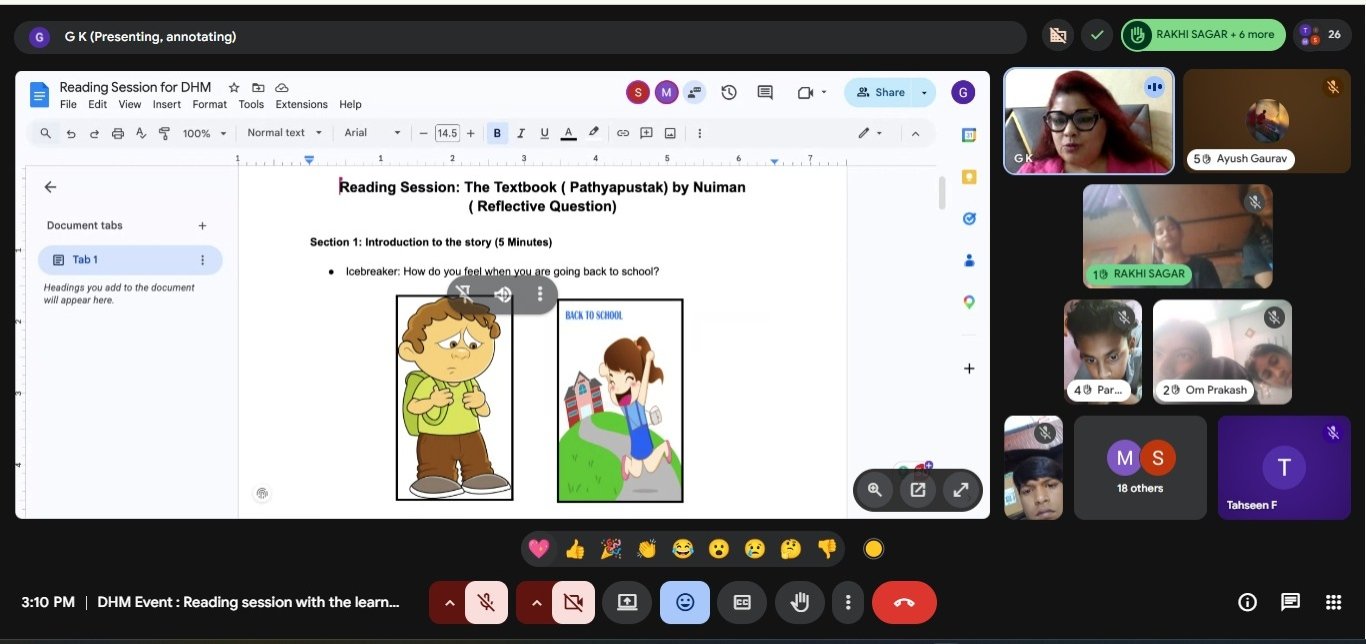This screenshot has height=644, width=1366.
Task: Open the Share button dropdown arrow
Action: pyautogui.click(x=924, y=92)
